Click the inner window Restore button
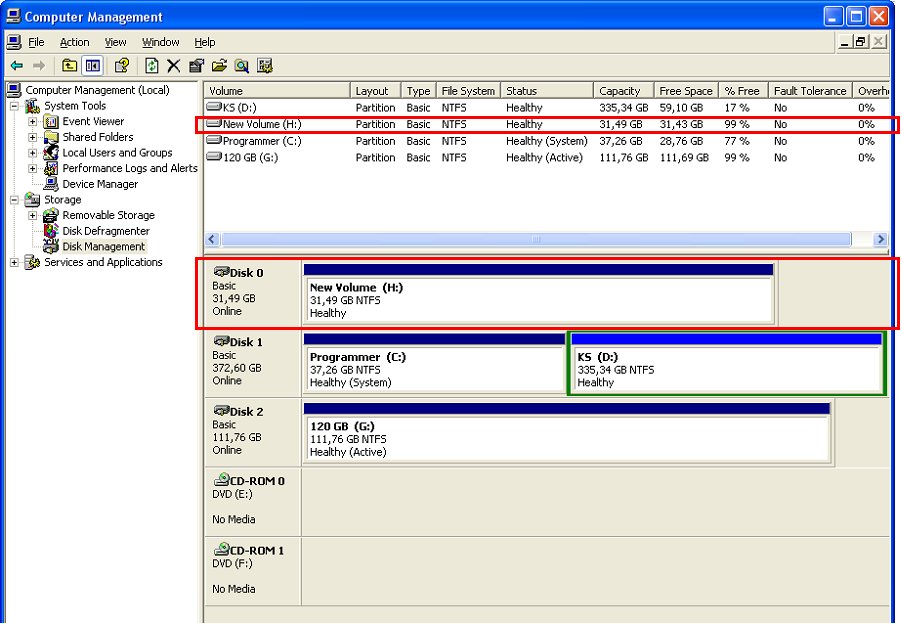 tap(861, 41)
